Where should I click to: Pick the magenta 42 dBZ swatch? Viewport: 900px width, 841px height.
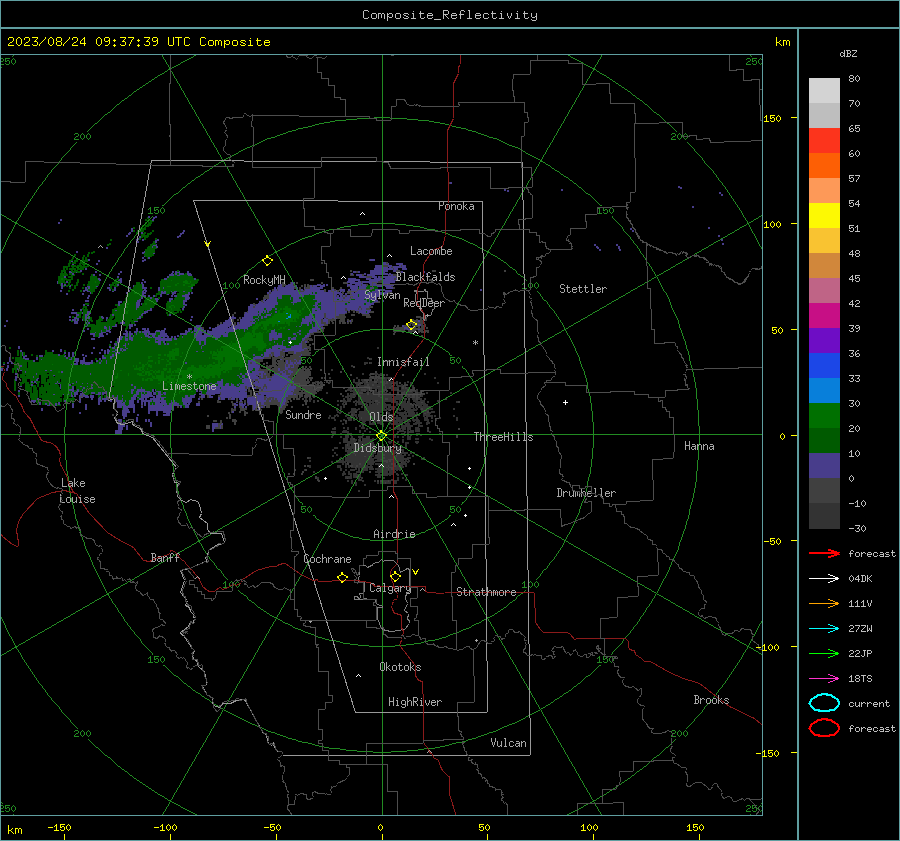point(824,316)
